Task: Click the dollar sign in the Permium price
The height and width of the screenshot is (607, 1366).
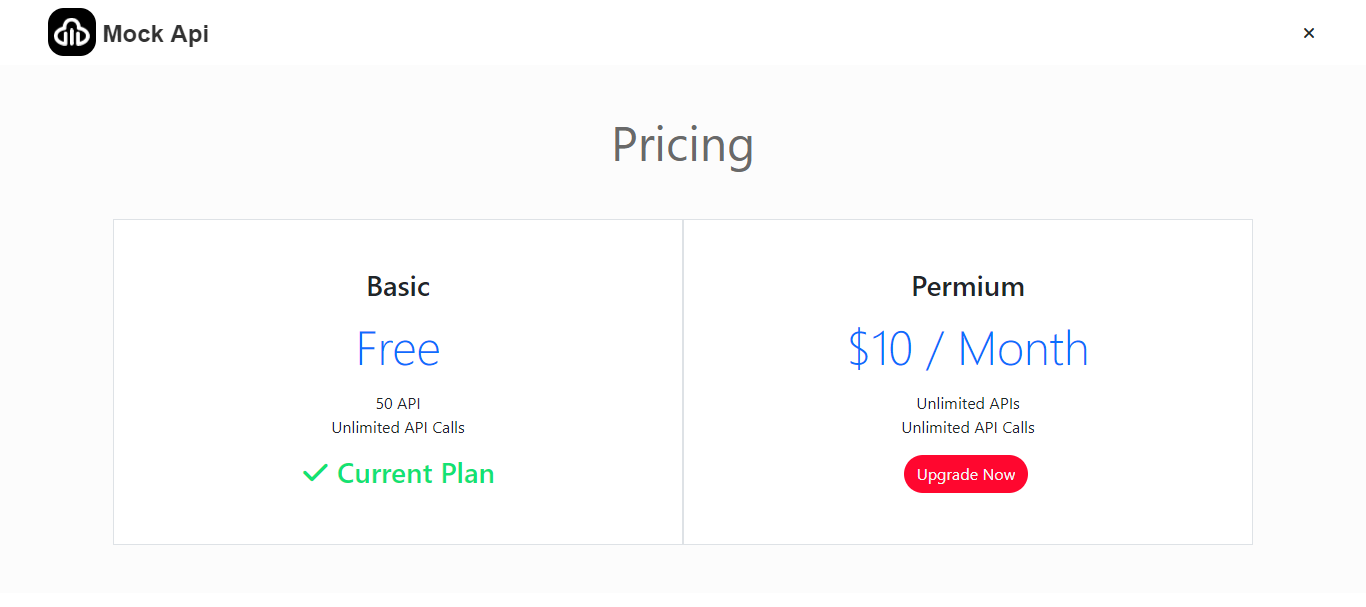Action: tap(859, 349)
